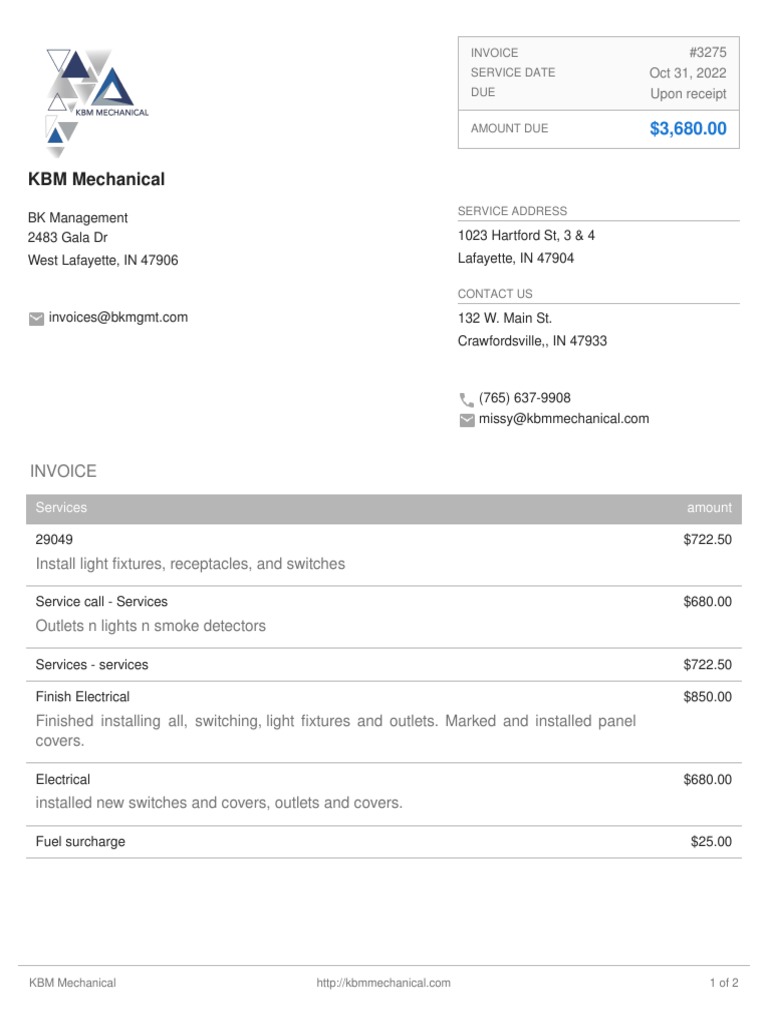Select the Fuel surcharge line item
This screenshot has width=768, height=1024.
[x=81, y=842]
